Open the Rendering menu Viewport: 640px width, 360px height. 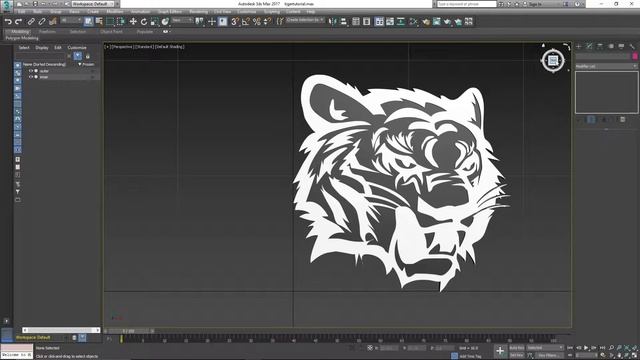tap(198, 12)
